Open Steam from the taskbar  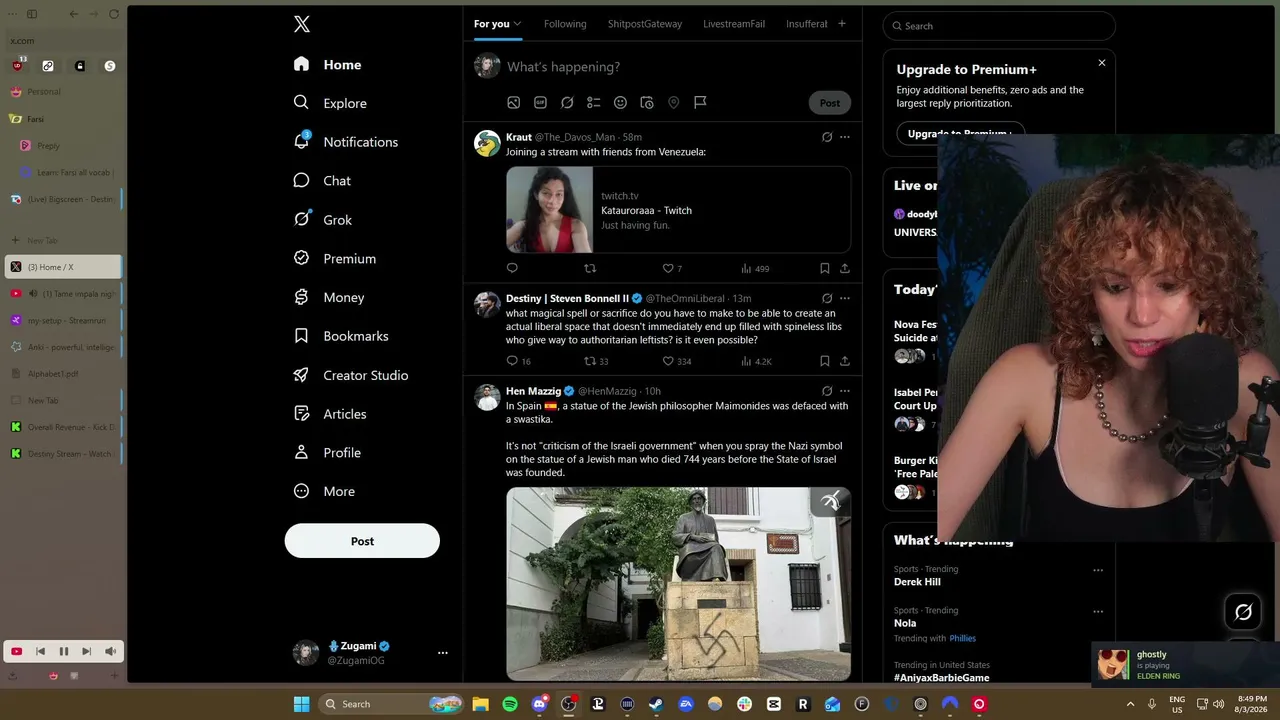point(656,704)
